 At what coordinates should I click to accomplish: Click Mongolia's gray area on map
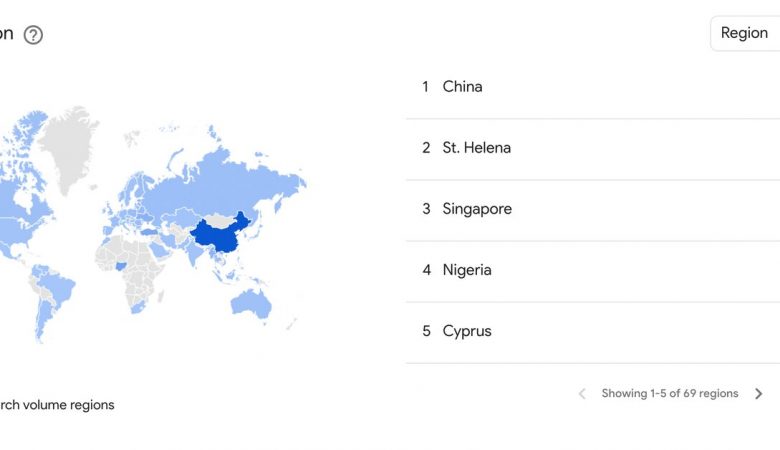[219, 219]
